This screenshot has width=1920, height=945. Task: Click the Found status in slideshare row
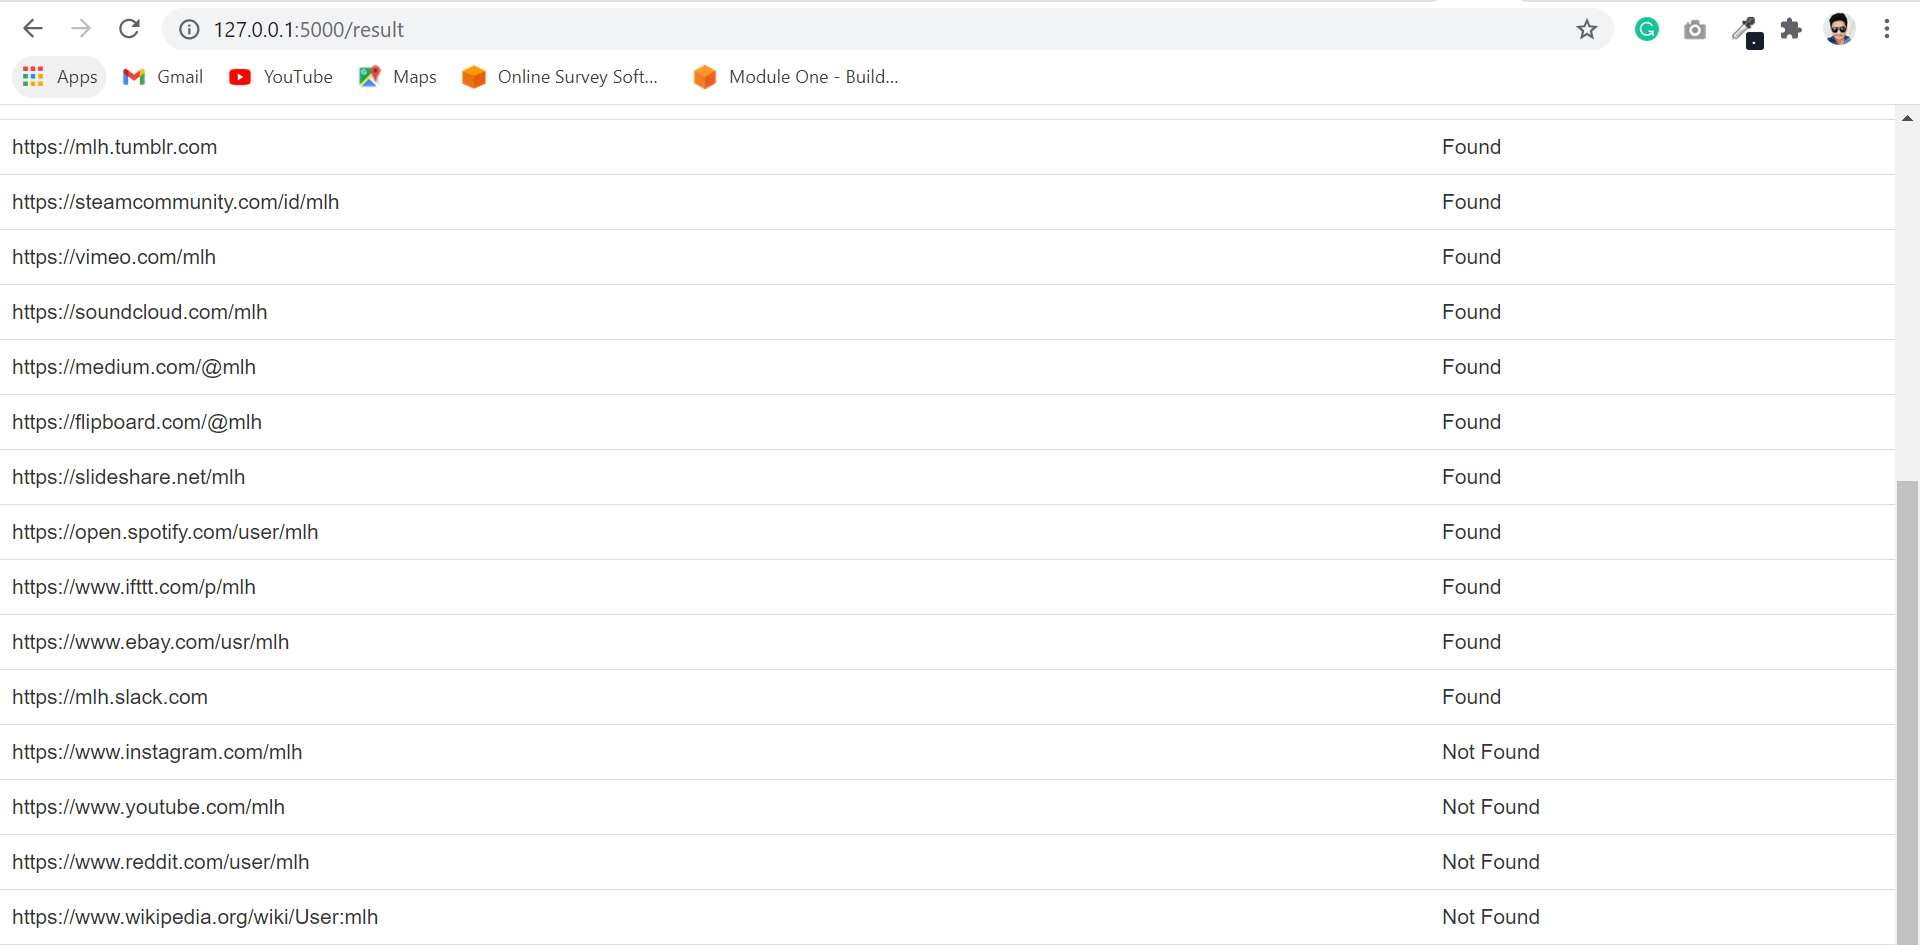1471,477
